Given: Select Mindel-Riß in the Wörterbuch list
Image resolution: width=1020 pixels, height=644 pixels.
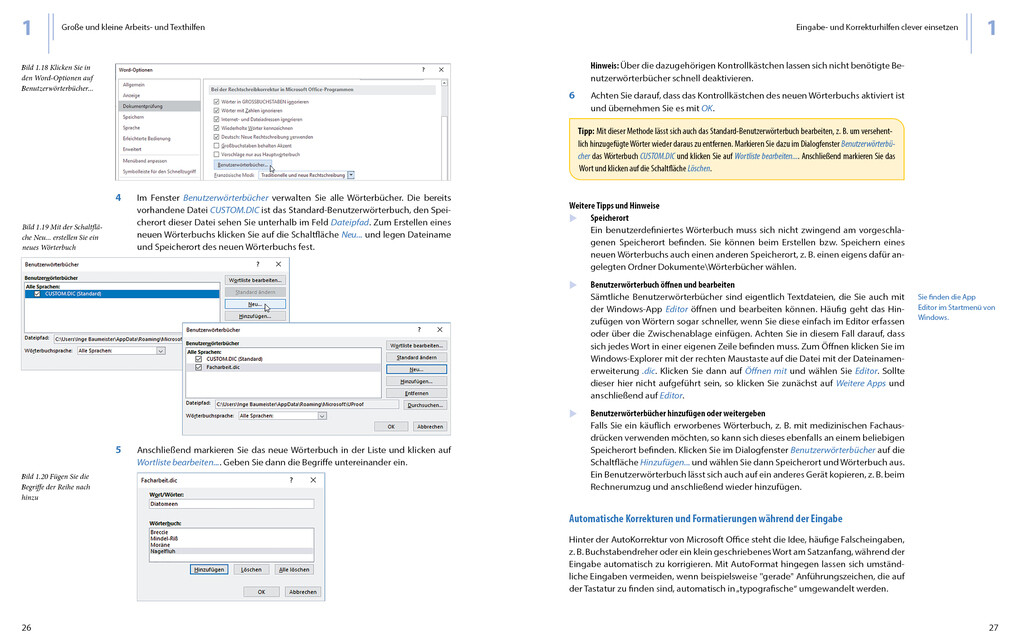Looking at the screenshot, I should (x=164, y=539).
